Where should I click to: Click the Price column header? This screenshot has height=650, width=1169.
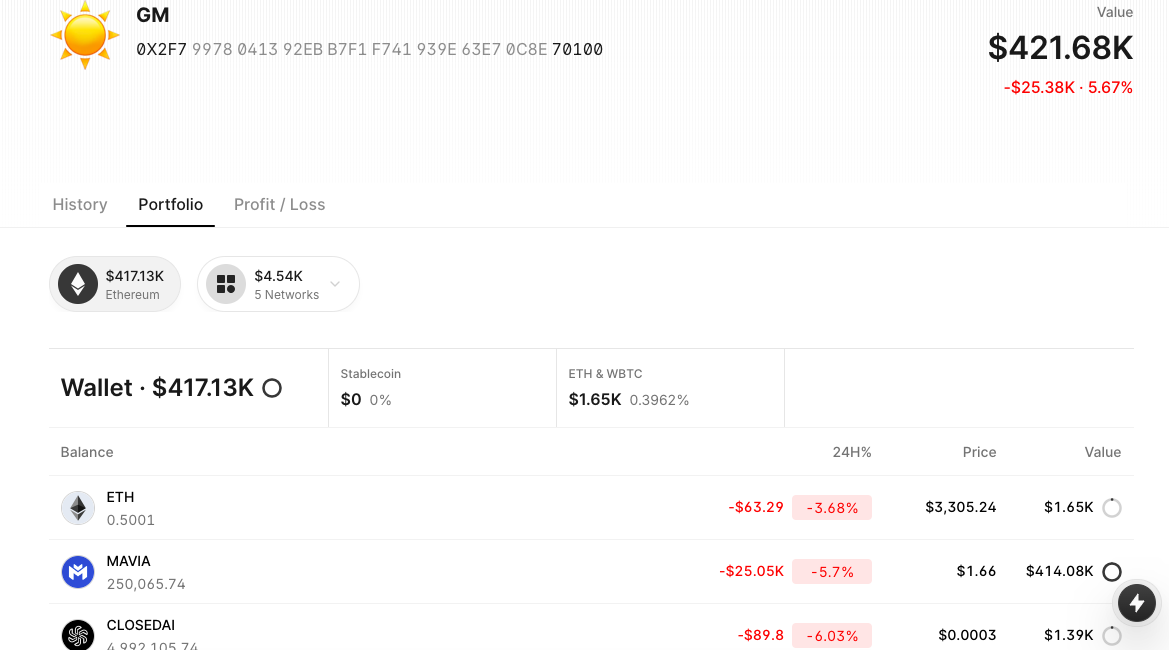coord(979,452)
